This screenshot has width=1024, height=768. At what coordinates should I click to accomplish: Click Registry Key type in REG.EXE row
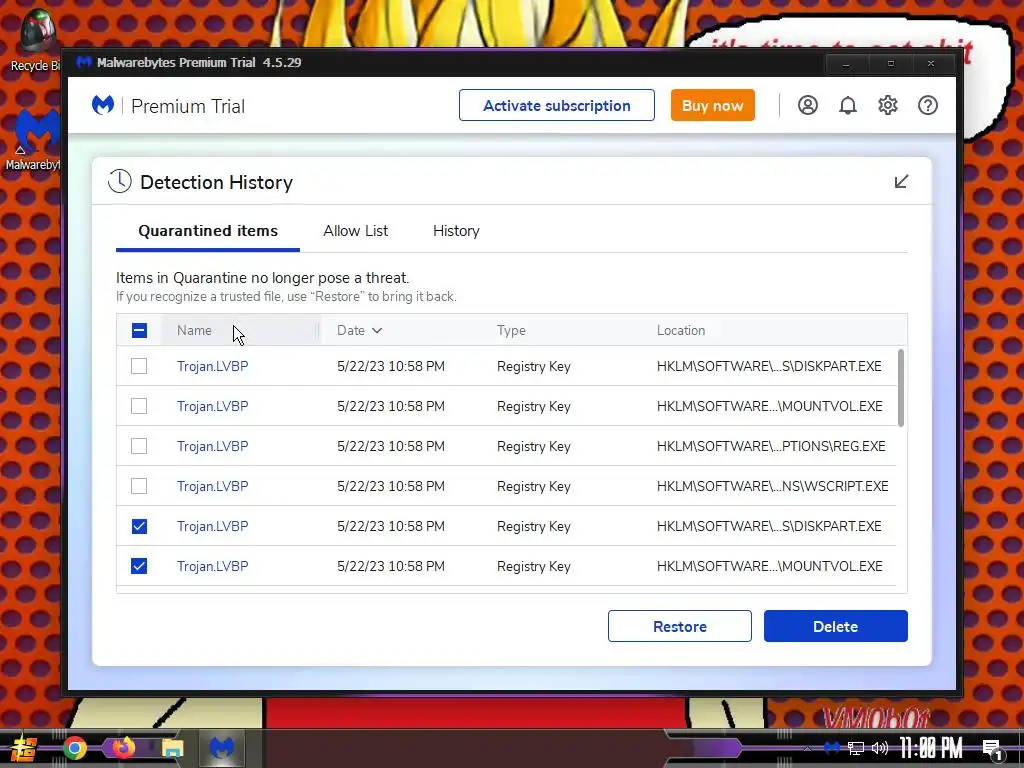[x=534, y=446]
